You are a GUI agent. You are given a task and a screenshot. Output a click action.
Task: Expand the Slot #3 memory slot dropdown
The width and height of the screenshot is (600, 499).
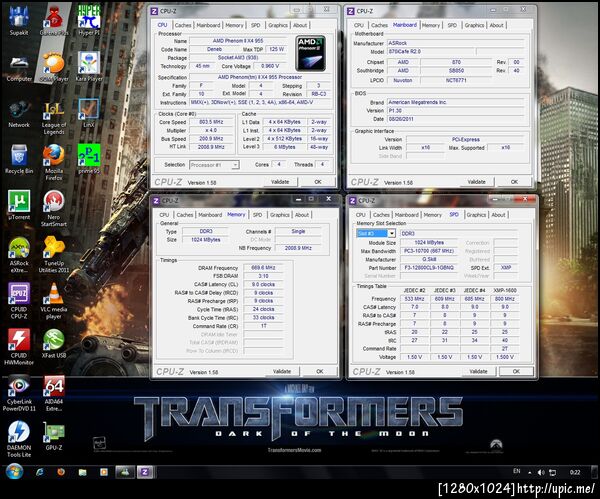click(x=376, y=233)
